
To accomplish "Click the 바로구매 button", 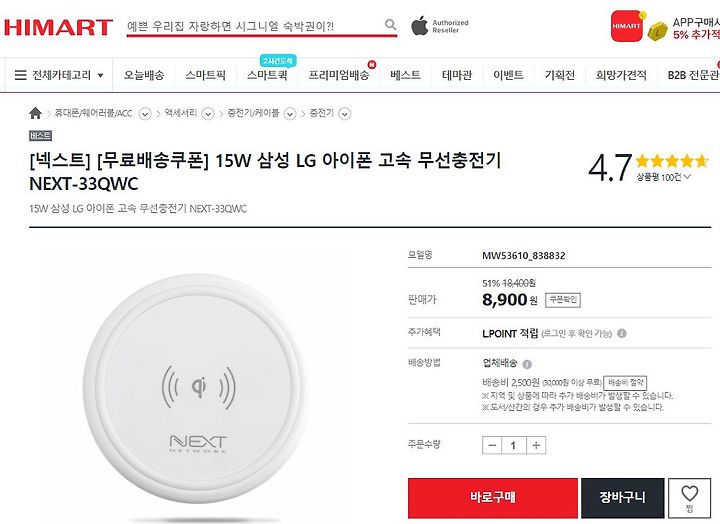I will click(x=493, y=498).
